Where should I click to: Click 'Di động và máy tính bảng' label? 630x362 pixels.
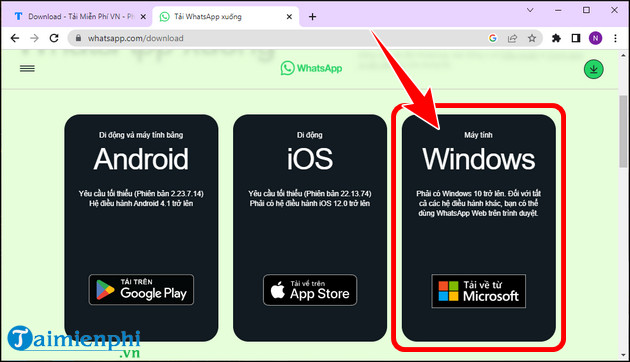pyautogui.click(x=141, y=135)
